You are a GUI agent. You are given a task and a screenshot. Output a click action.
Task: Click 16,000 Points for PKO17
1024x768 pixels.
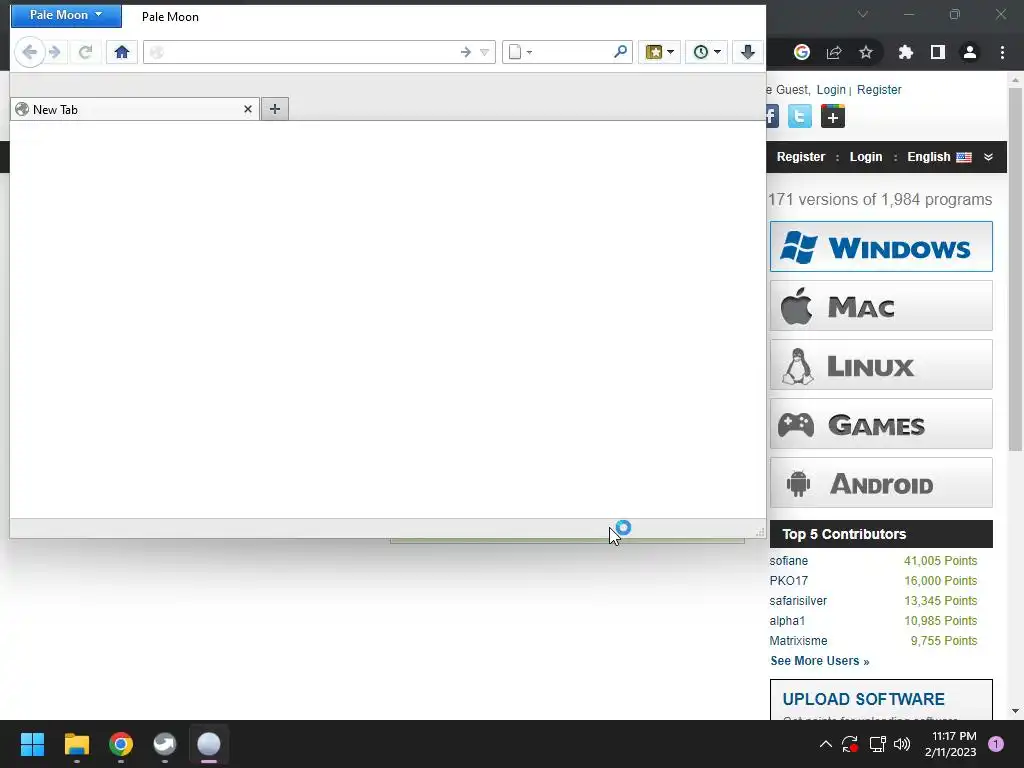tap(940, 581)
